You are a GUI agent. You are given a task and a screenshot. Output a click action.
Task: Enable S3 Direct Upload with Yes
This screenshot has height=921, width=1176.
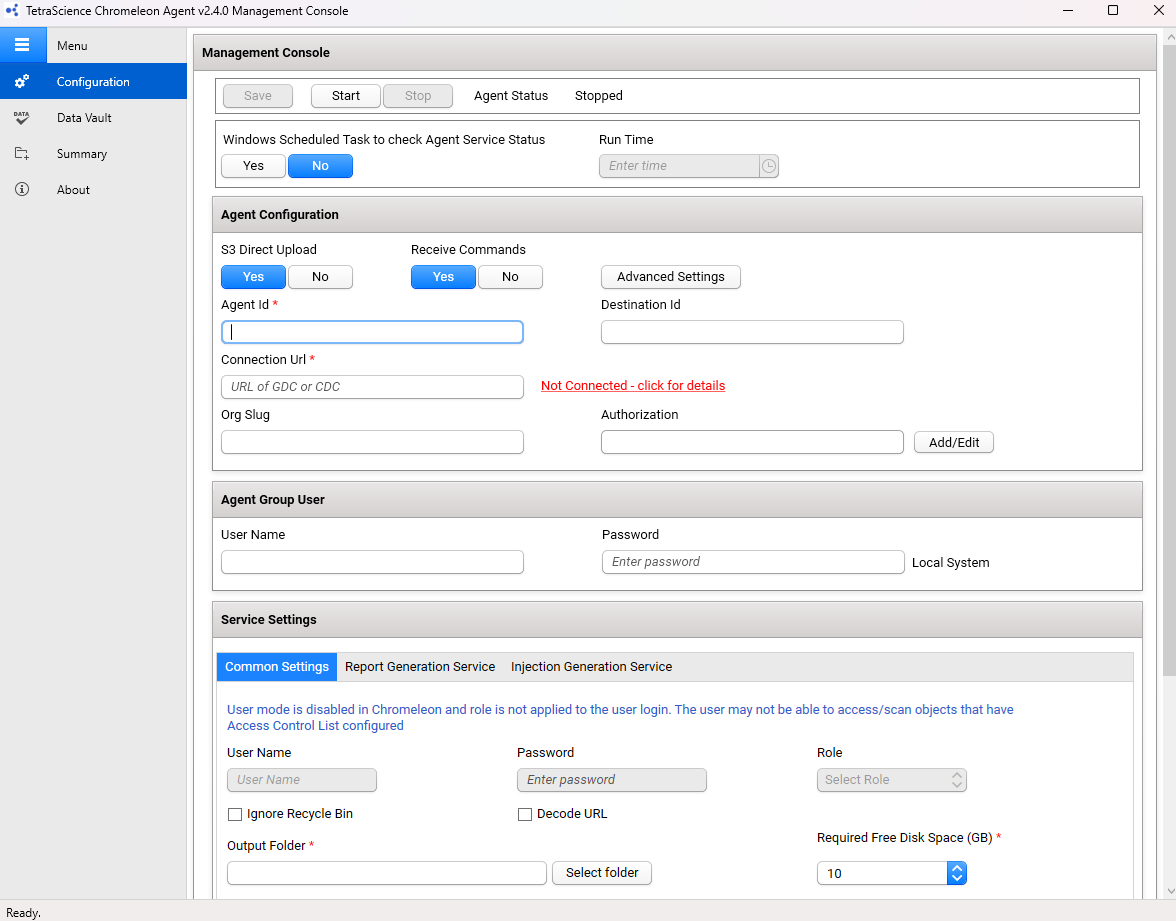(254, 277)
